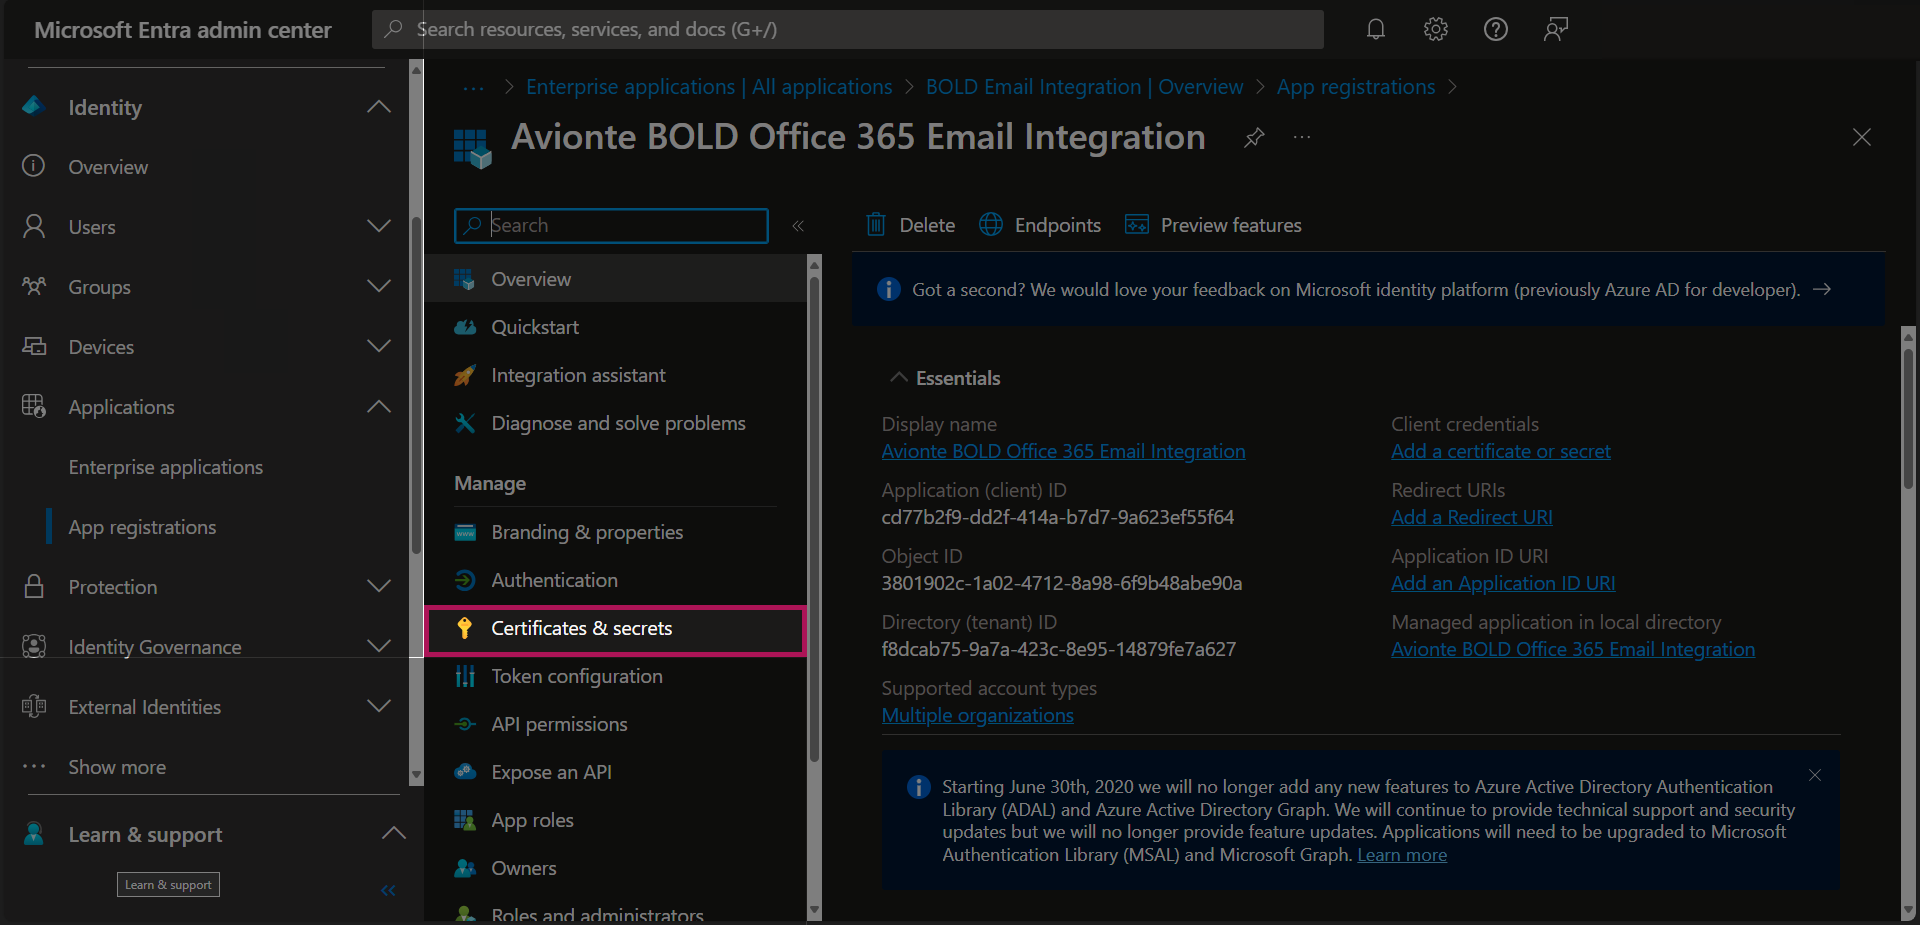The height and width of the screenshot is (925, 1920).
Task: Select Certificates & secrets menu item
Action: [x=581, y=628]
